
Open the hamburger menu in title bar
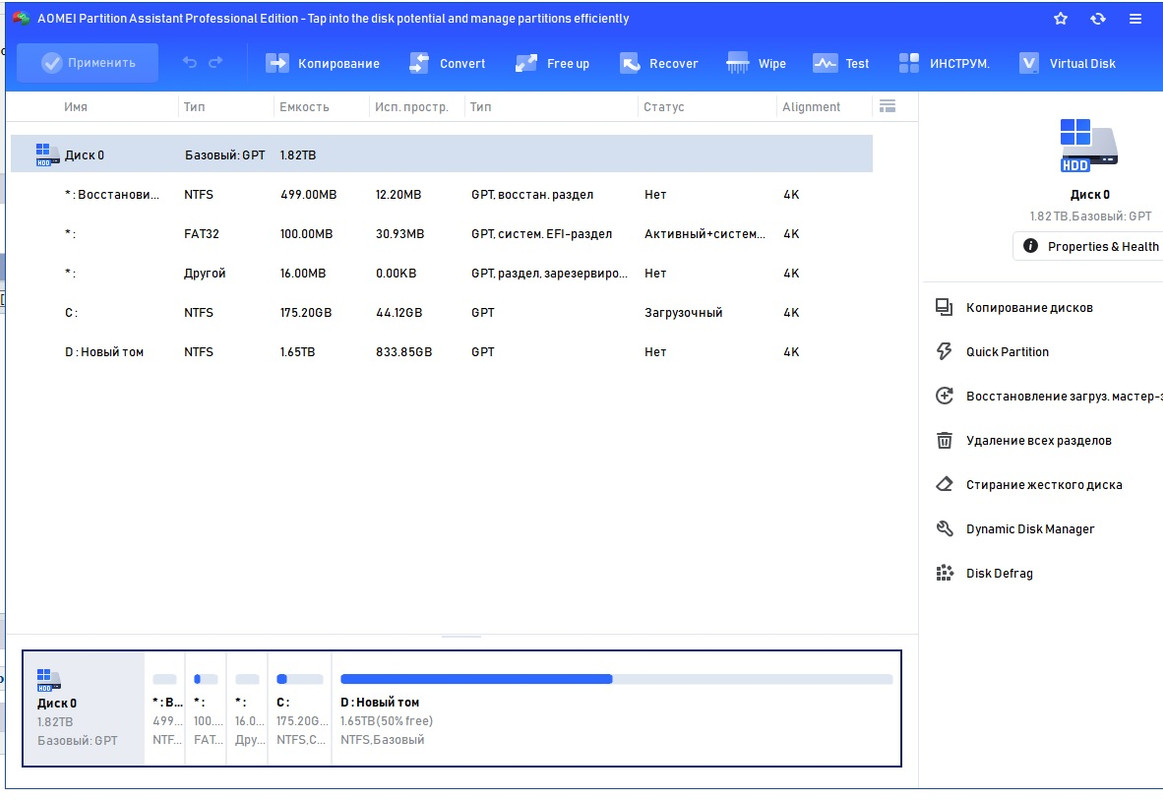1136,19
